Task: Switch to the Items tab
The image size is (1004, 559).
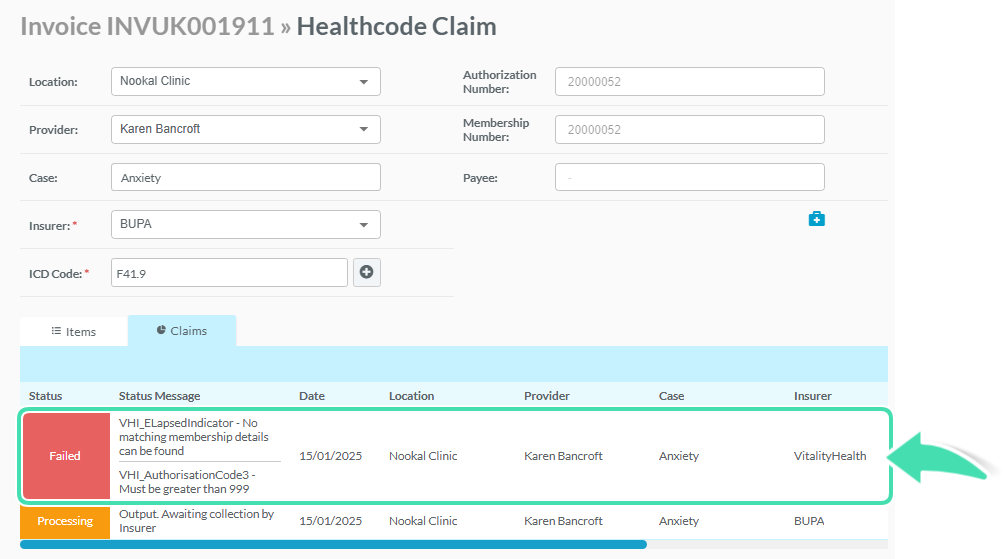Action: coord(74,331)
